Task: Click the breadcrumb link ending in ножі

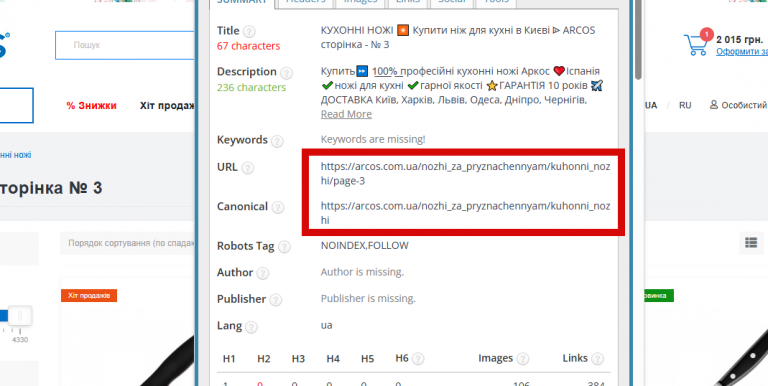Action: 15,155
